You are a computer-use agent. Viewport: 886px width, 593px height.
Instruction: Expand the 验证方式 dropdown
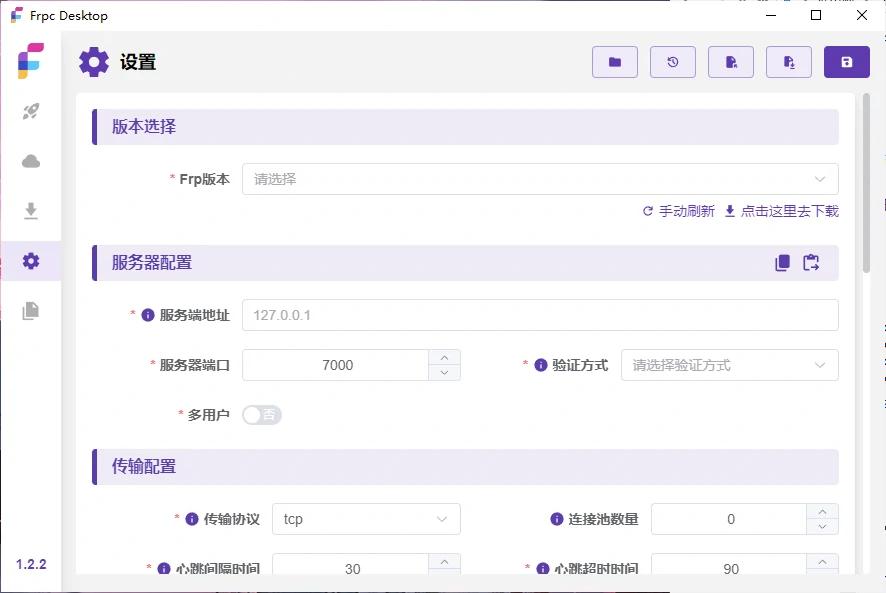(x=729, y=365)
